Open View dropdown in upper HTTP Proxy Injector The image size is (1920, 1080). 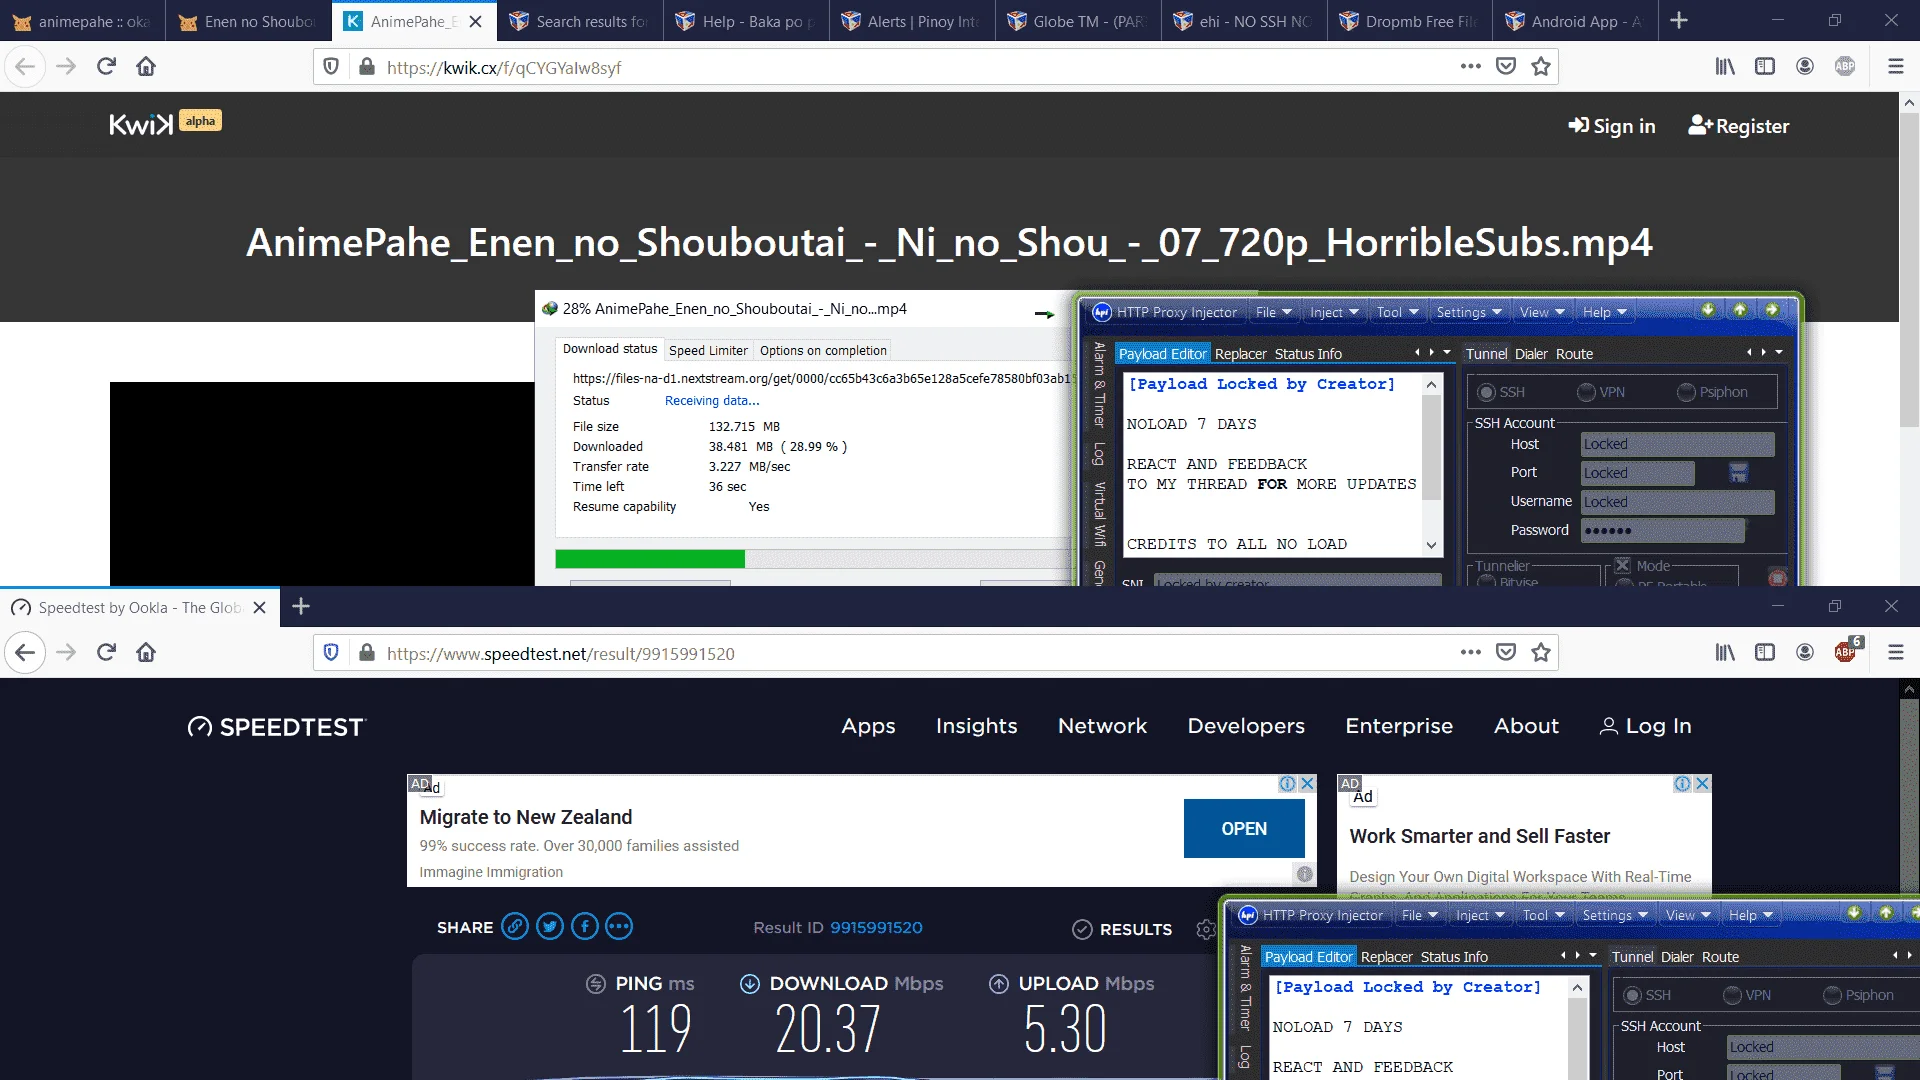coord(1542,312)
